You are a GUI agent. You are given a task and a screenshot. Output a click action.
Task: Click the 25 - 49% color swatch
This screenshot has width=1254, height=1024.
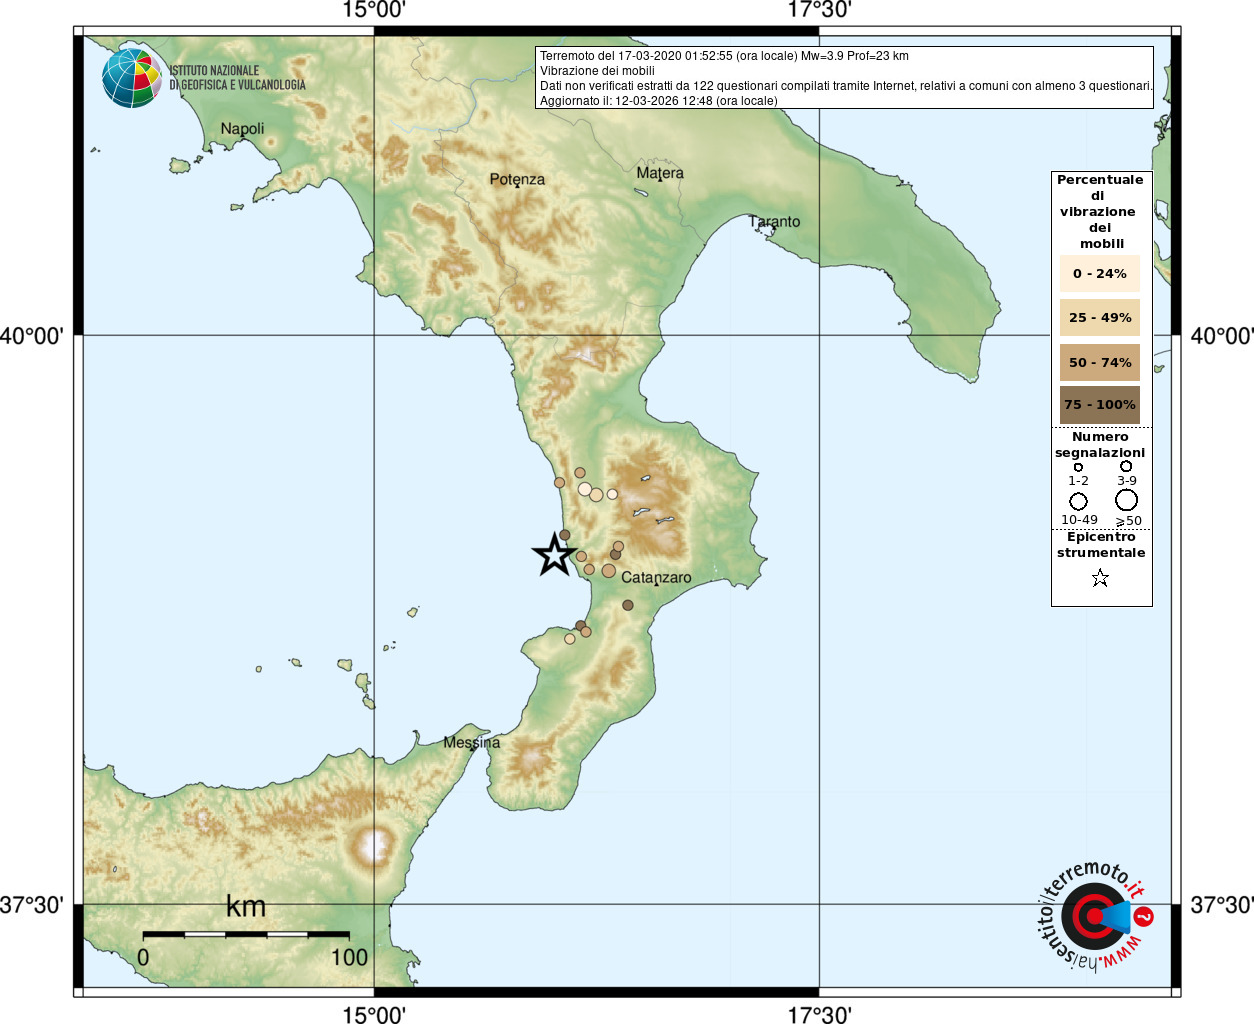point(1100,318)
